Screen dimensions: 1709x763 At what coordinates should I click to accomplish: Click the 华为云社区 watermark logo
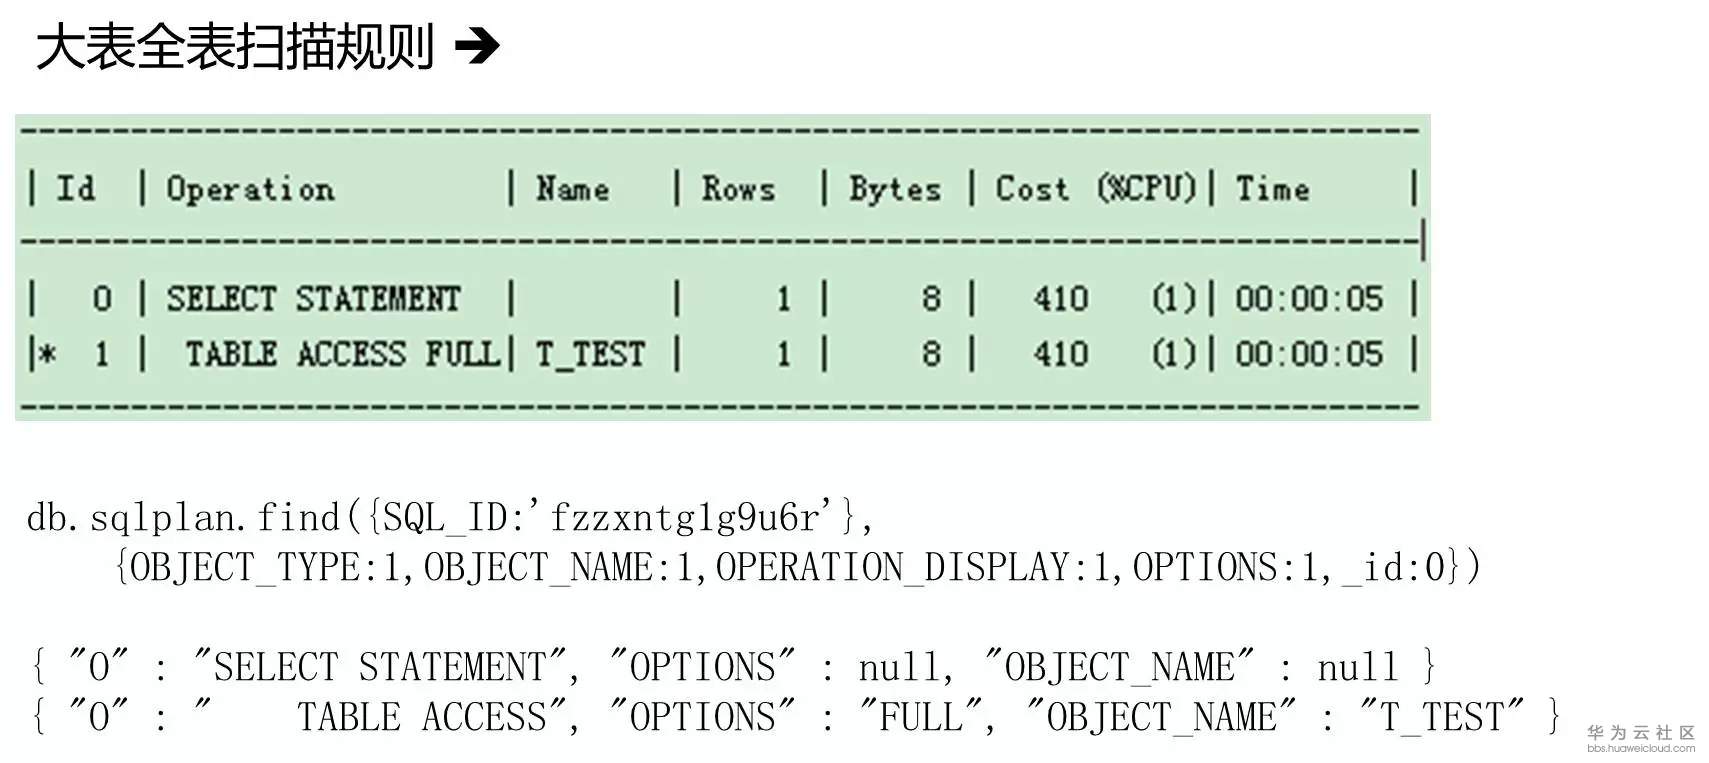pos(1640,732)
